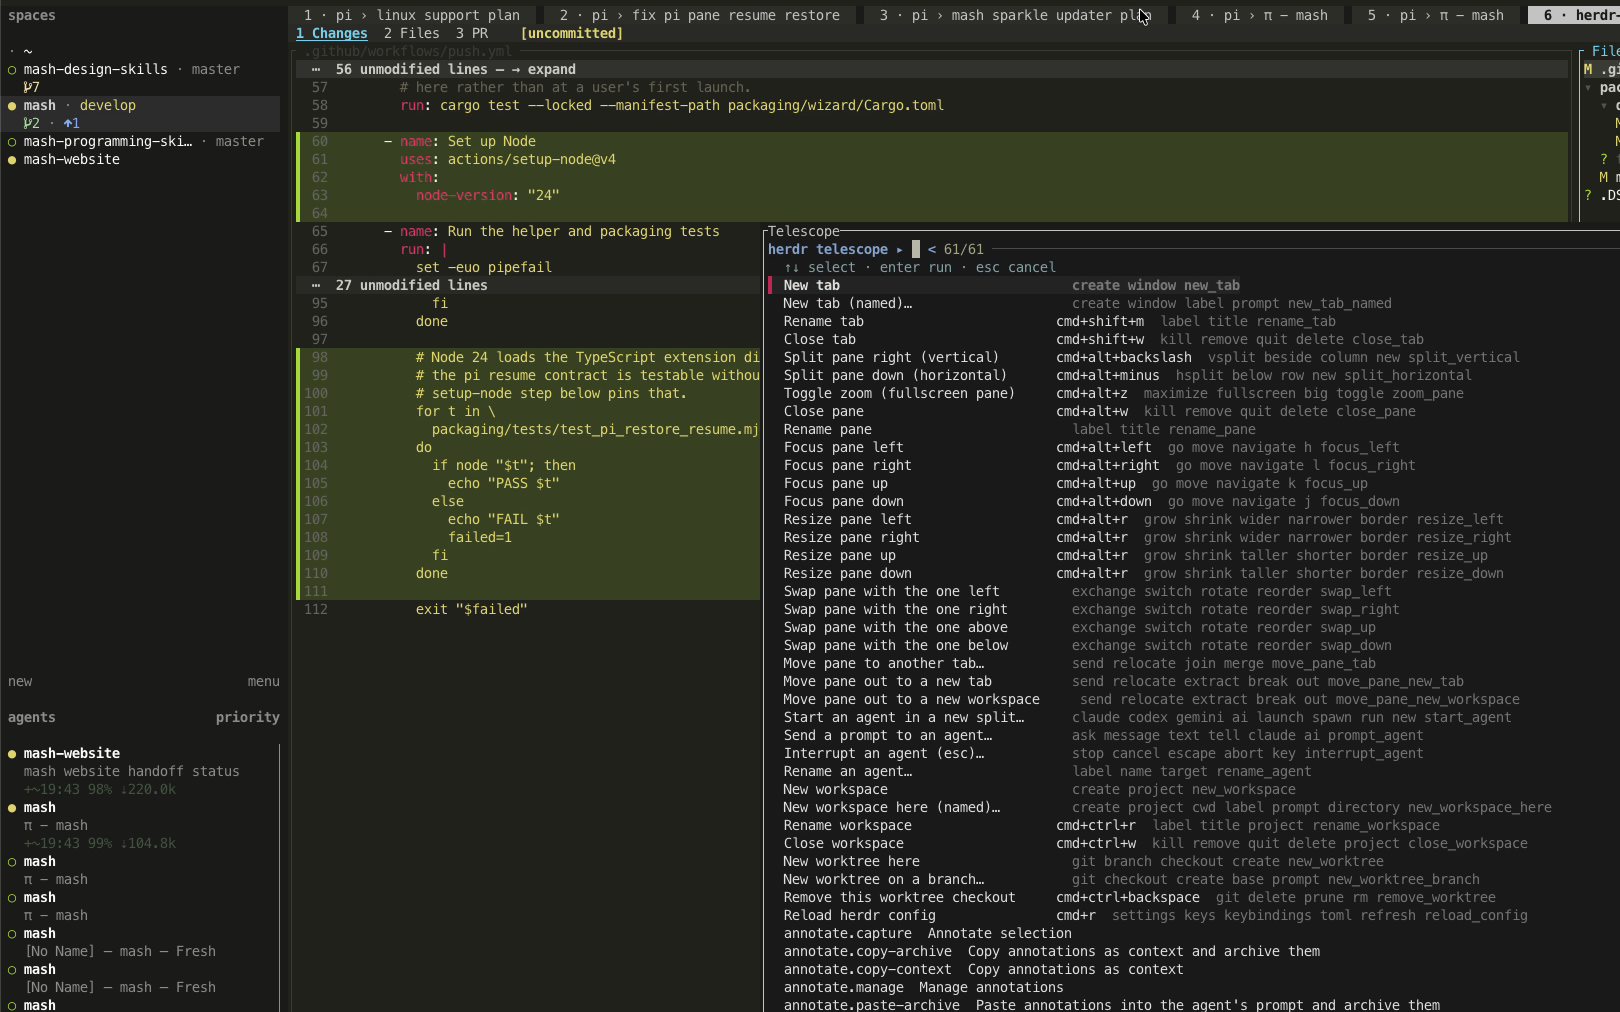Open the mash website handoff status agent

[140, 771]
